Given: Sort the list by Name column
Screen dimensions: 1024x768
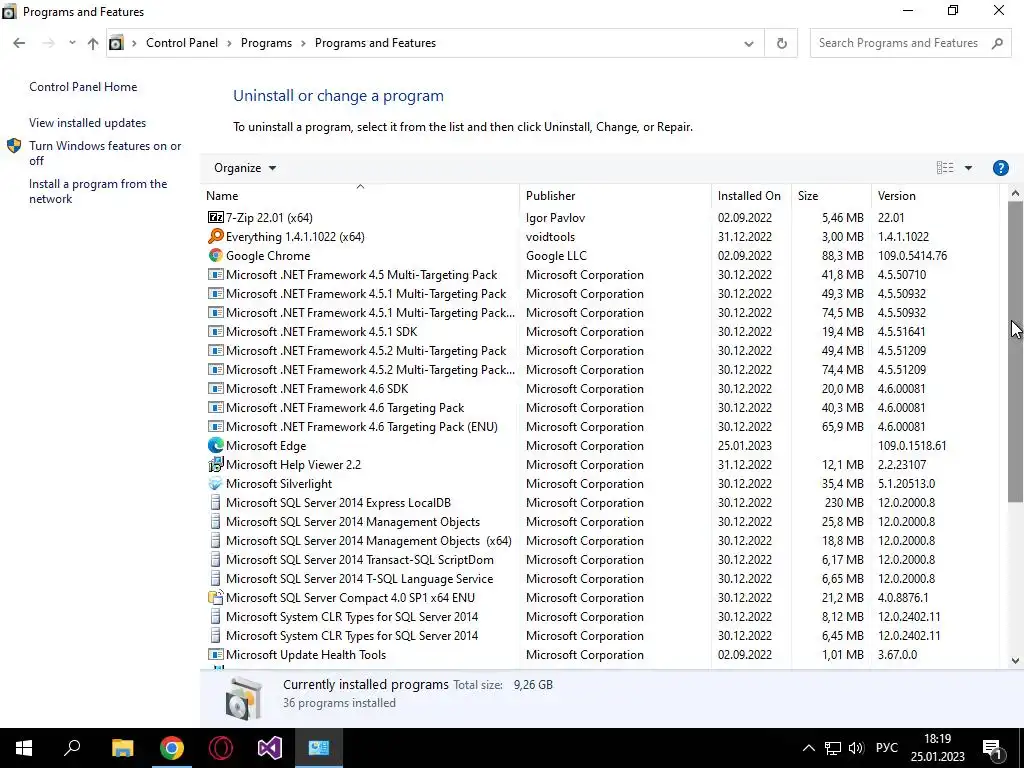Looking at the screenshot, I should 361,195.
